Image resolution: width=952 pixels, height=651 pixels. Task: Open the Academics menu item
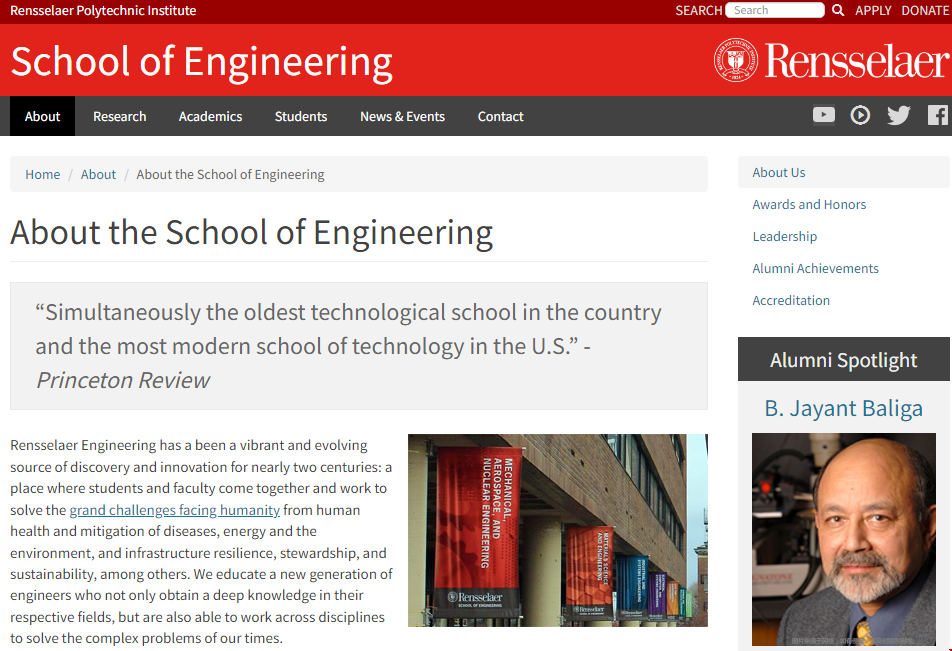tap(210, 116)
